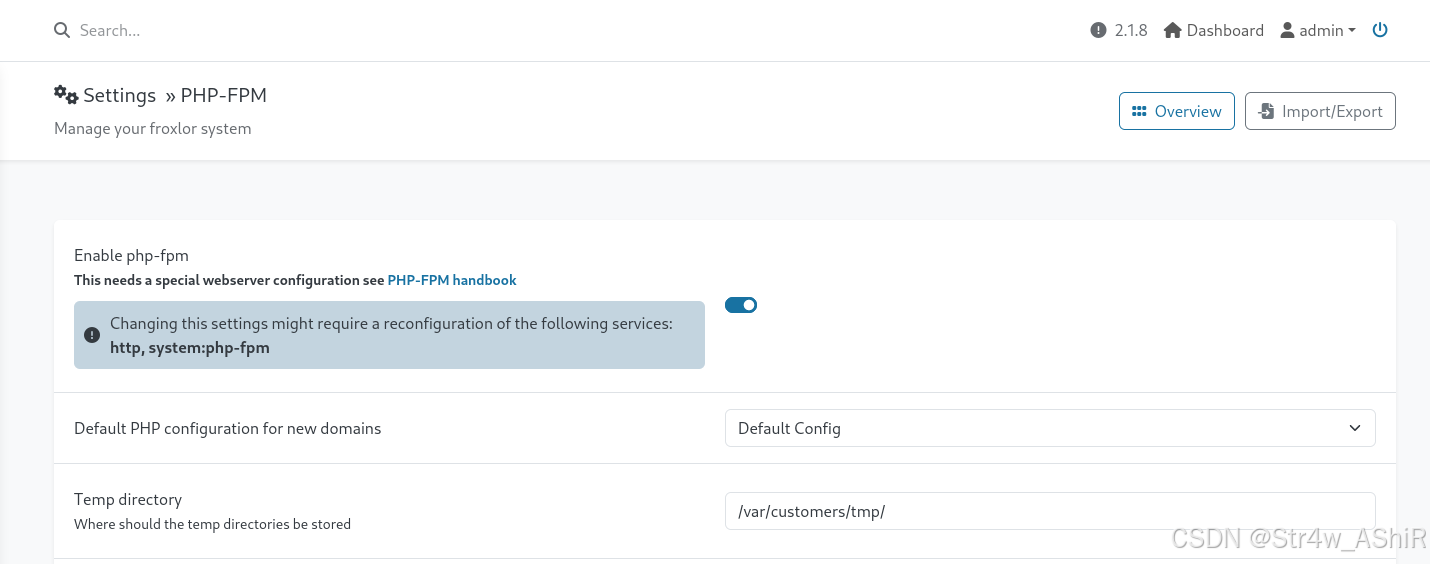Click the Dashboard home icon
The image size is (1430, 564).
click(1173, 31)
